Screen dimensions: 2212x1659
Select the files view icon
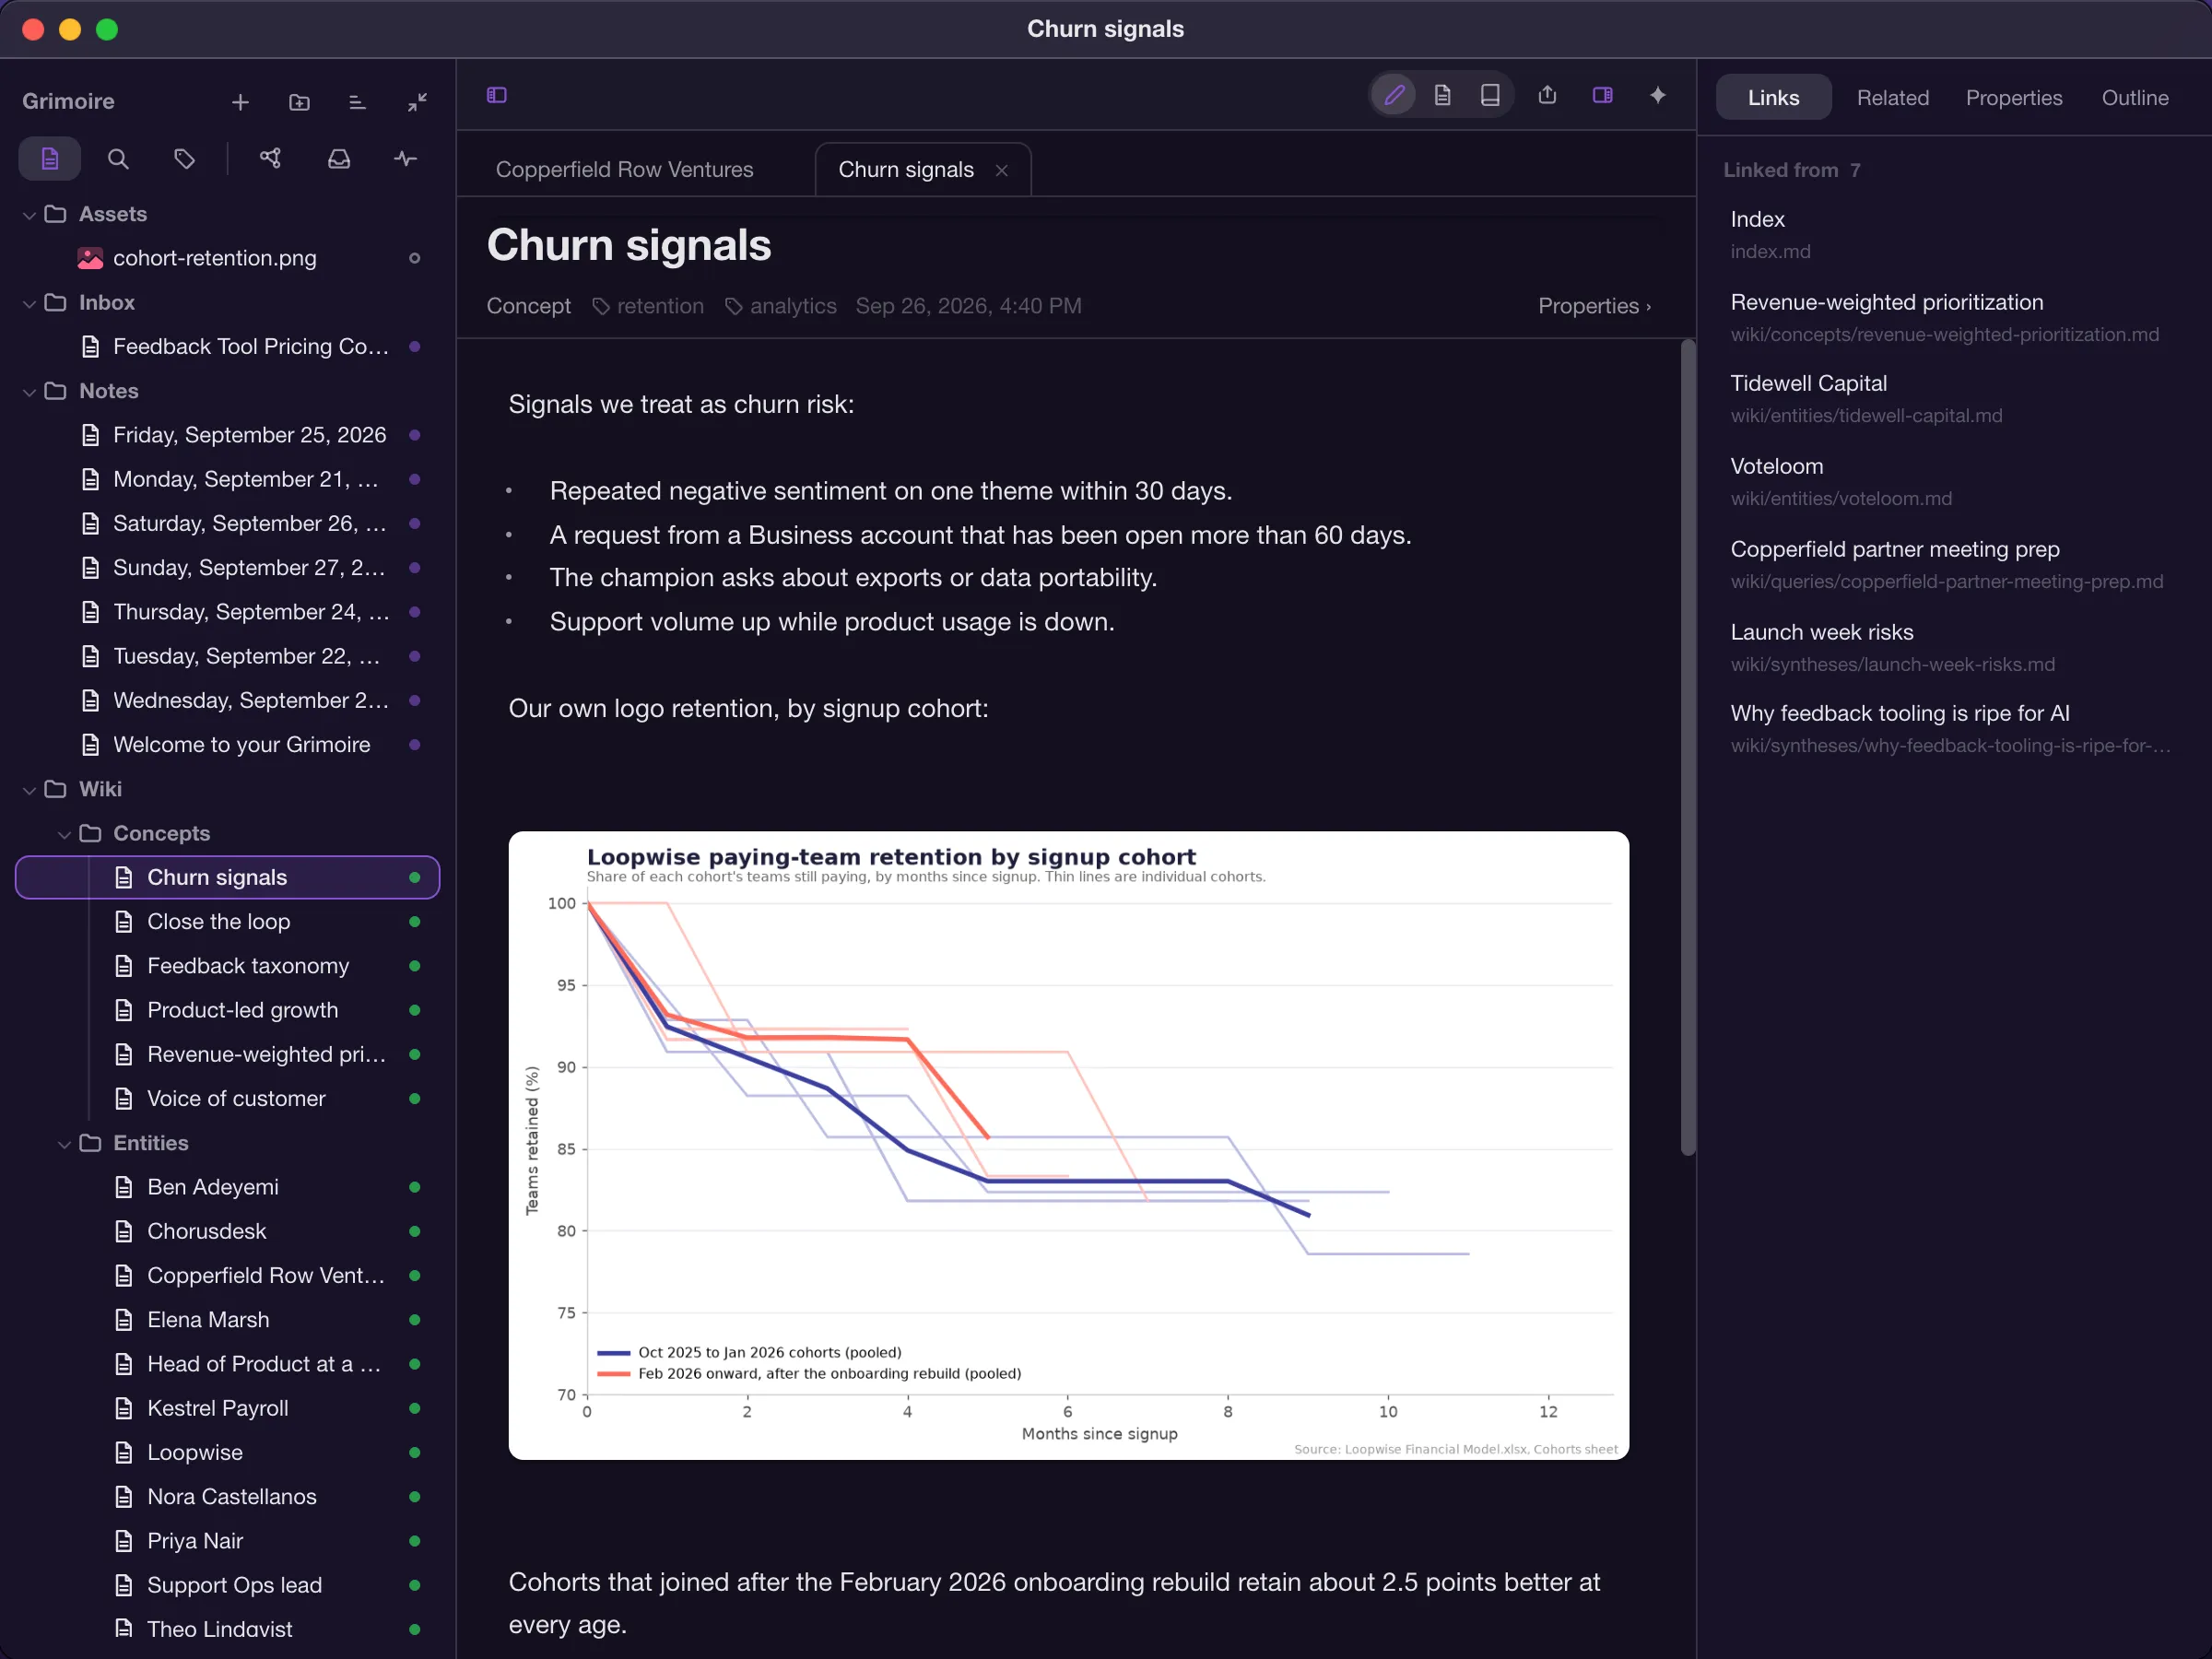(50, 159)
